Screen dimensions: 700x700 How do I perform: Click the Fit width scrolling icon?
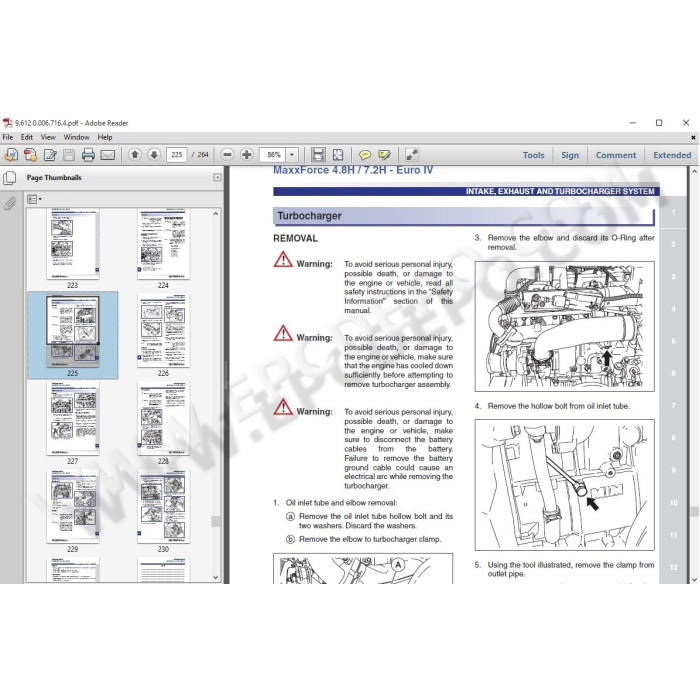[x=318, y=155]
